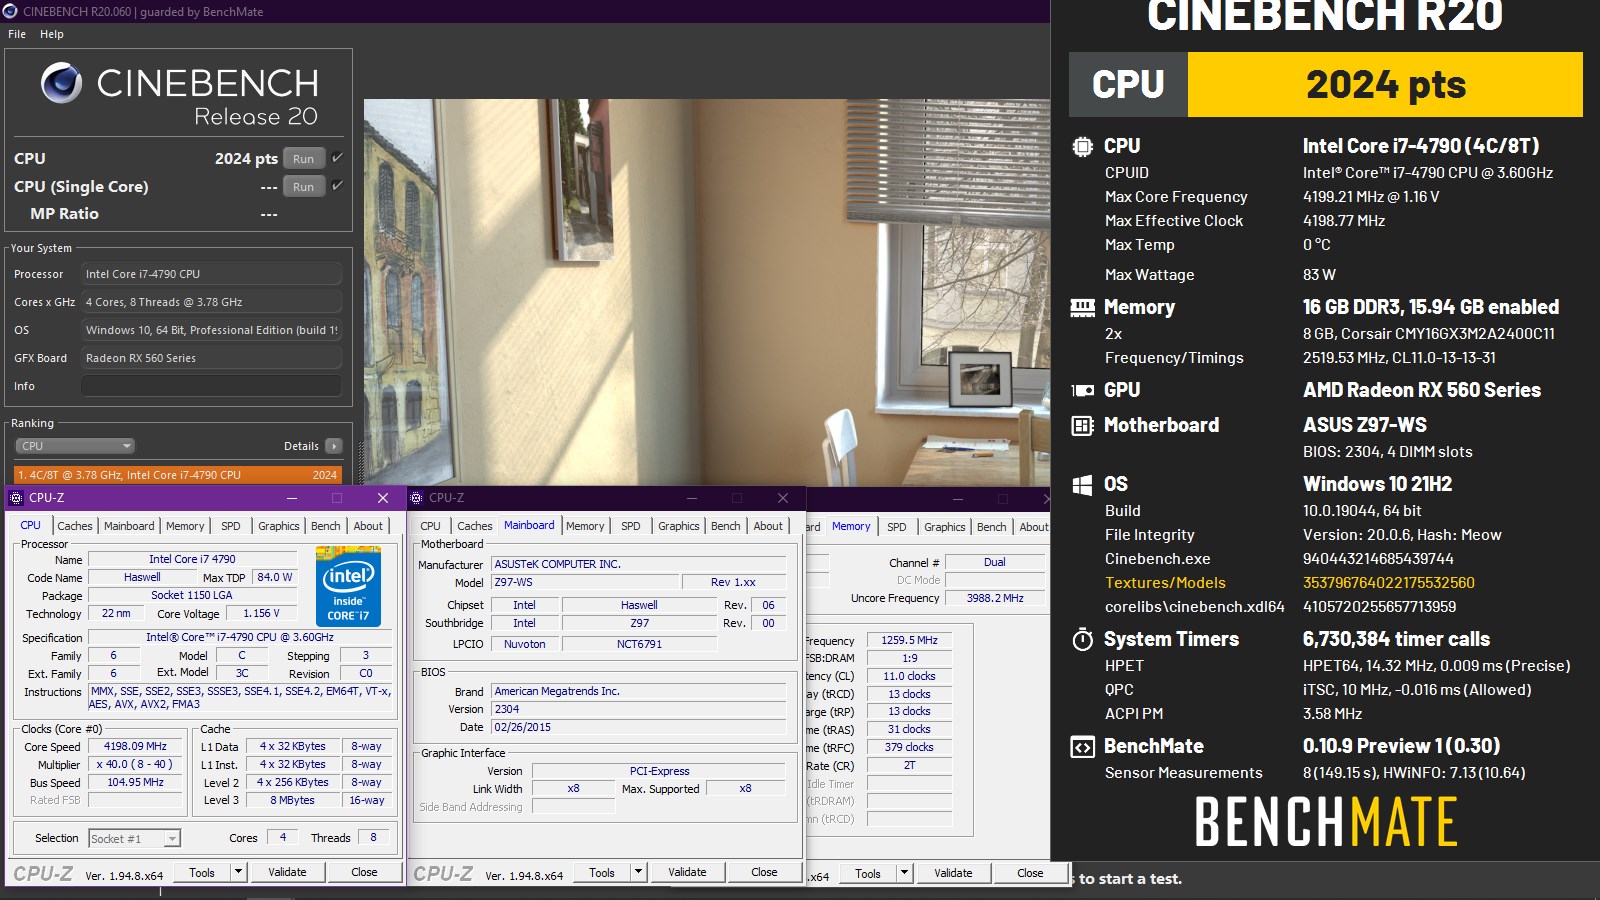Click the Uncore Frequency 3988.2 MHz value
This screenshot has width=1600, height=900.
tap(994, 598)
